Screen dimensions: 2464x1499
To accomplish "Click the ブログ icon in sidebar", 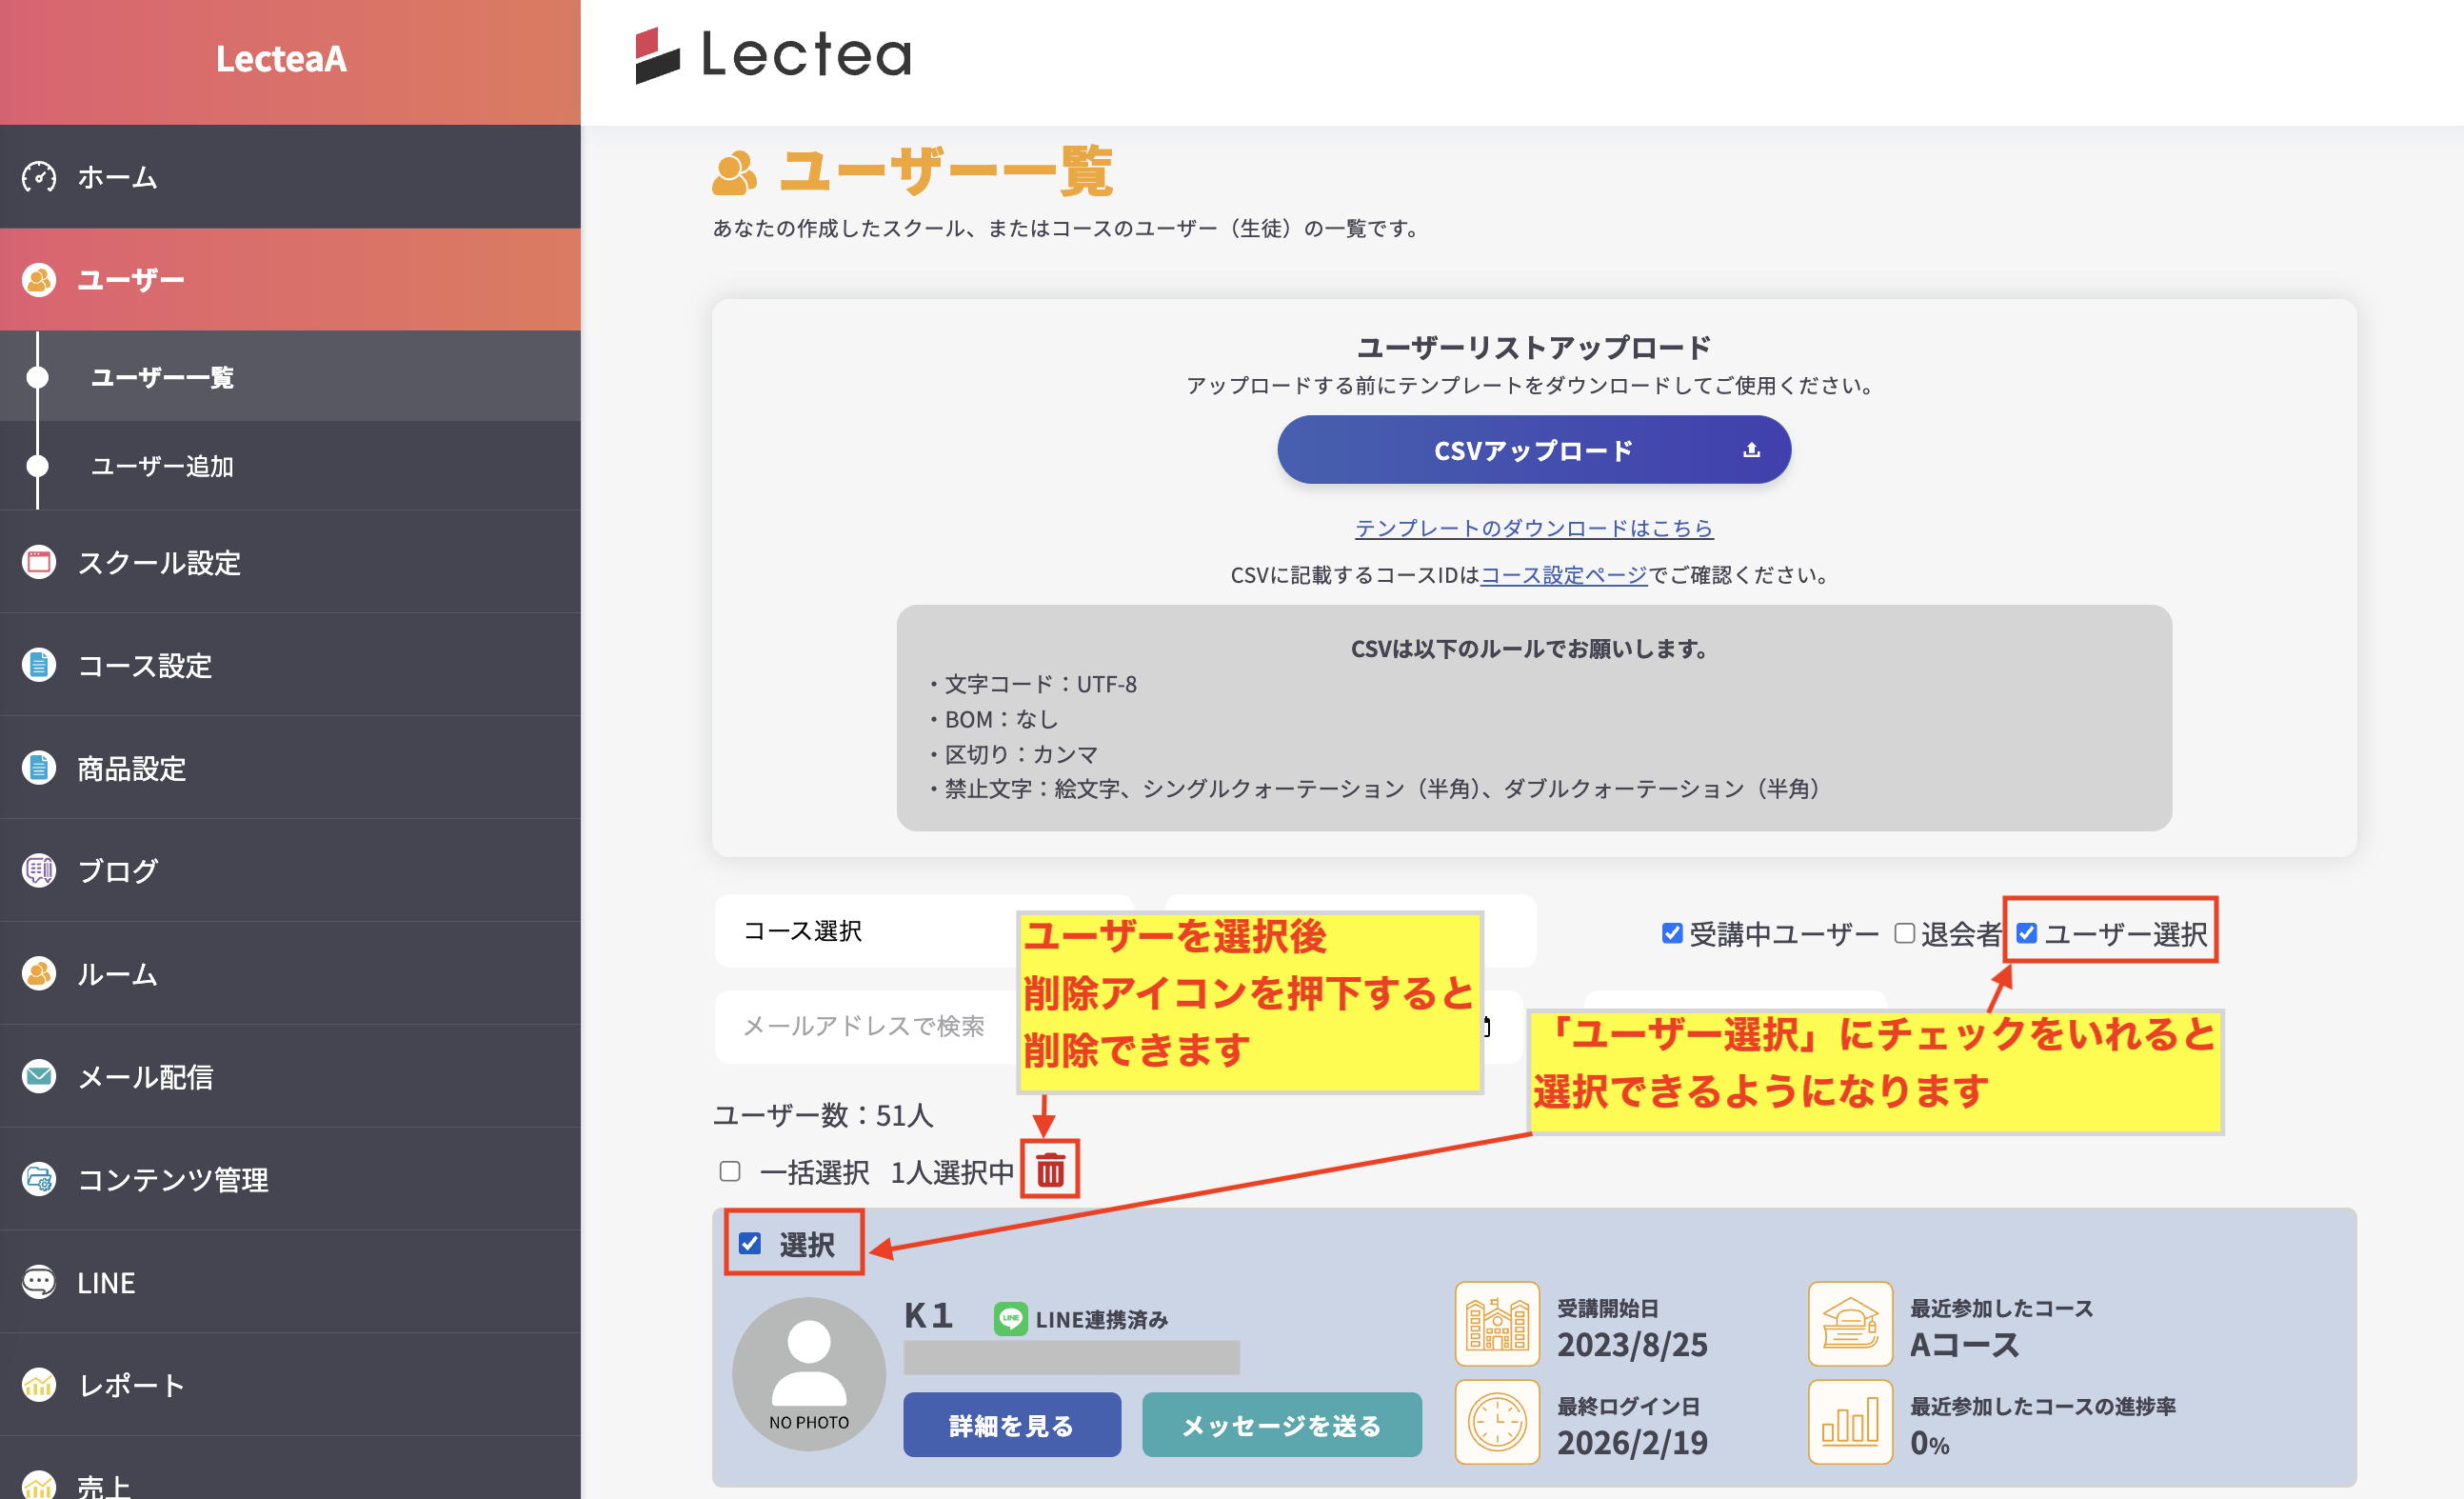I will 39,871.
